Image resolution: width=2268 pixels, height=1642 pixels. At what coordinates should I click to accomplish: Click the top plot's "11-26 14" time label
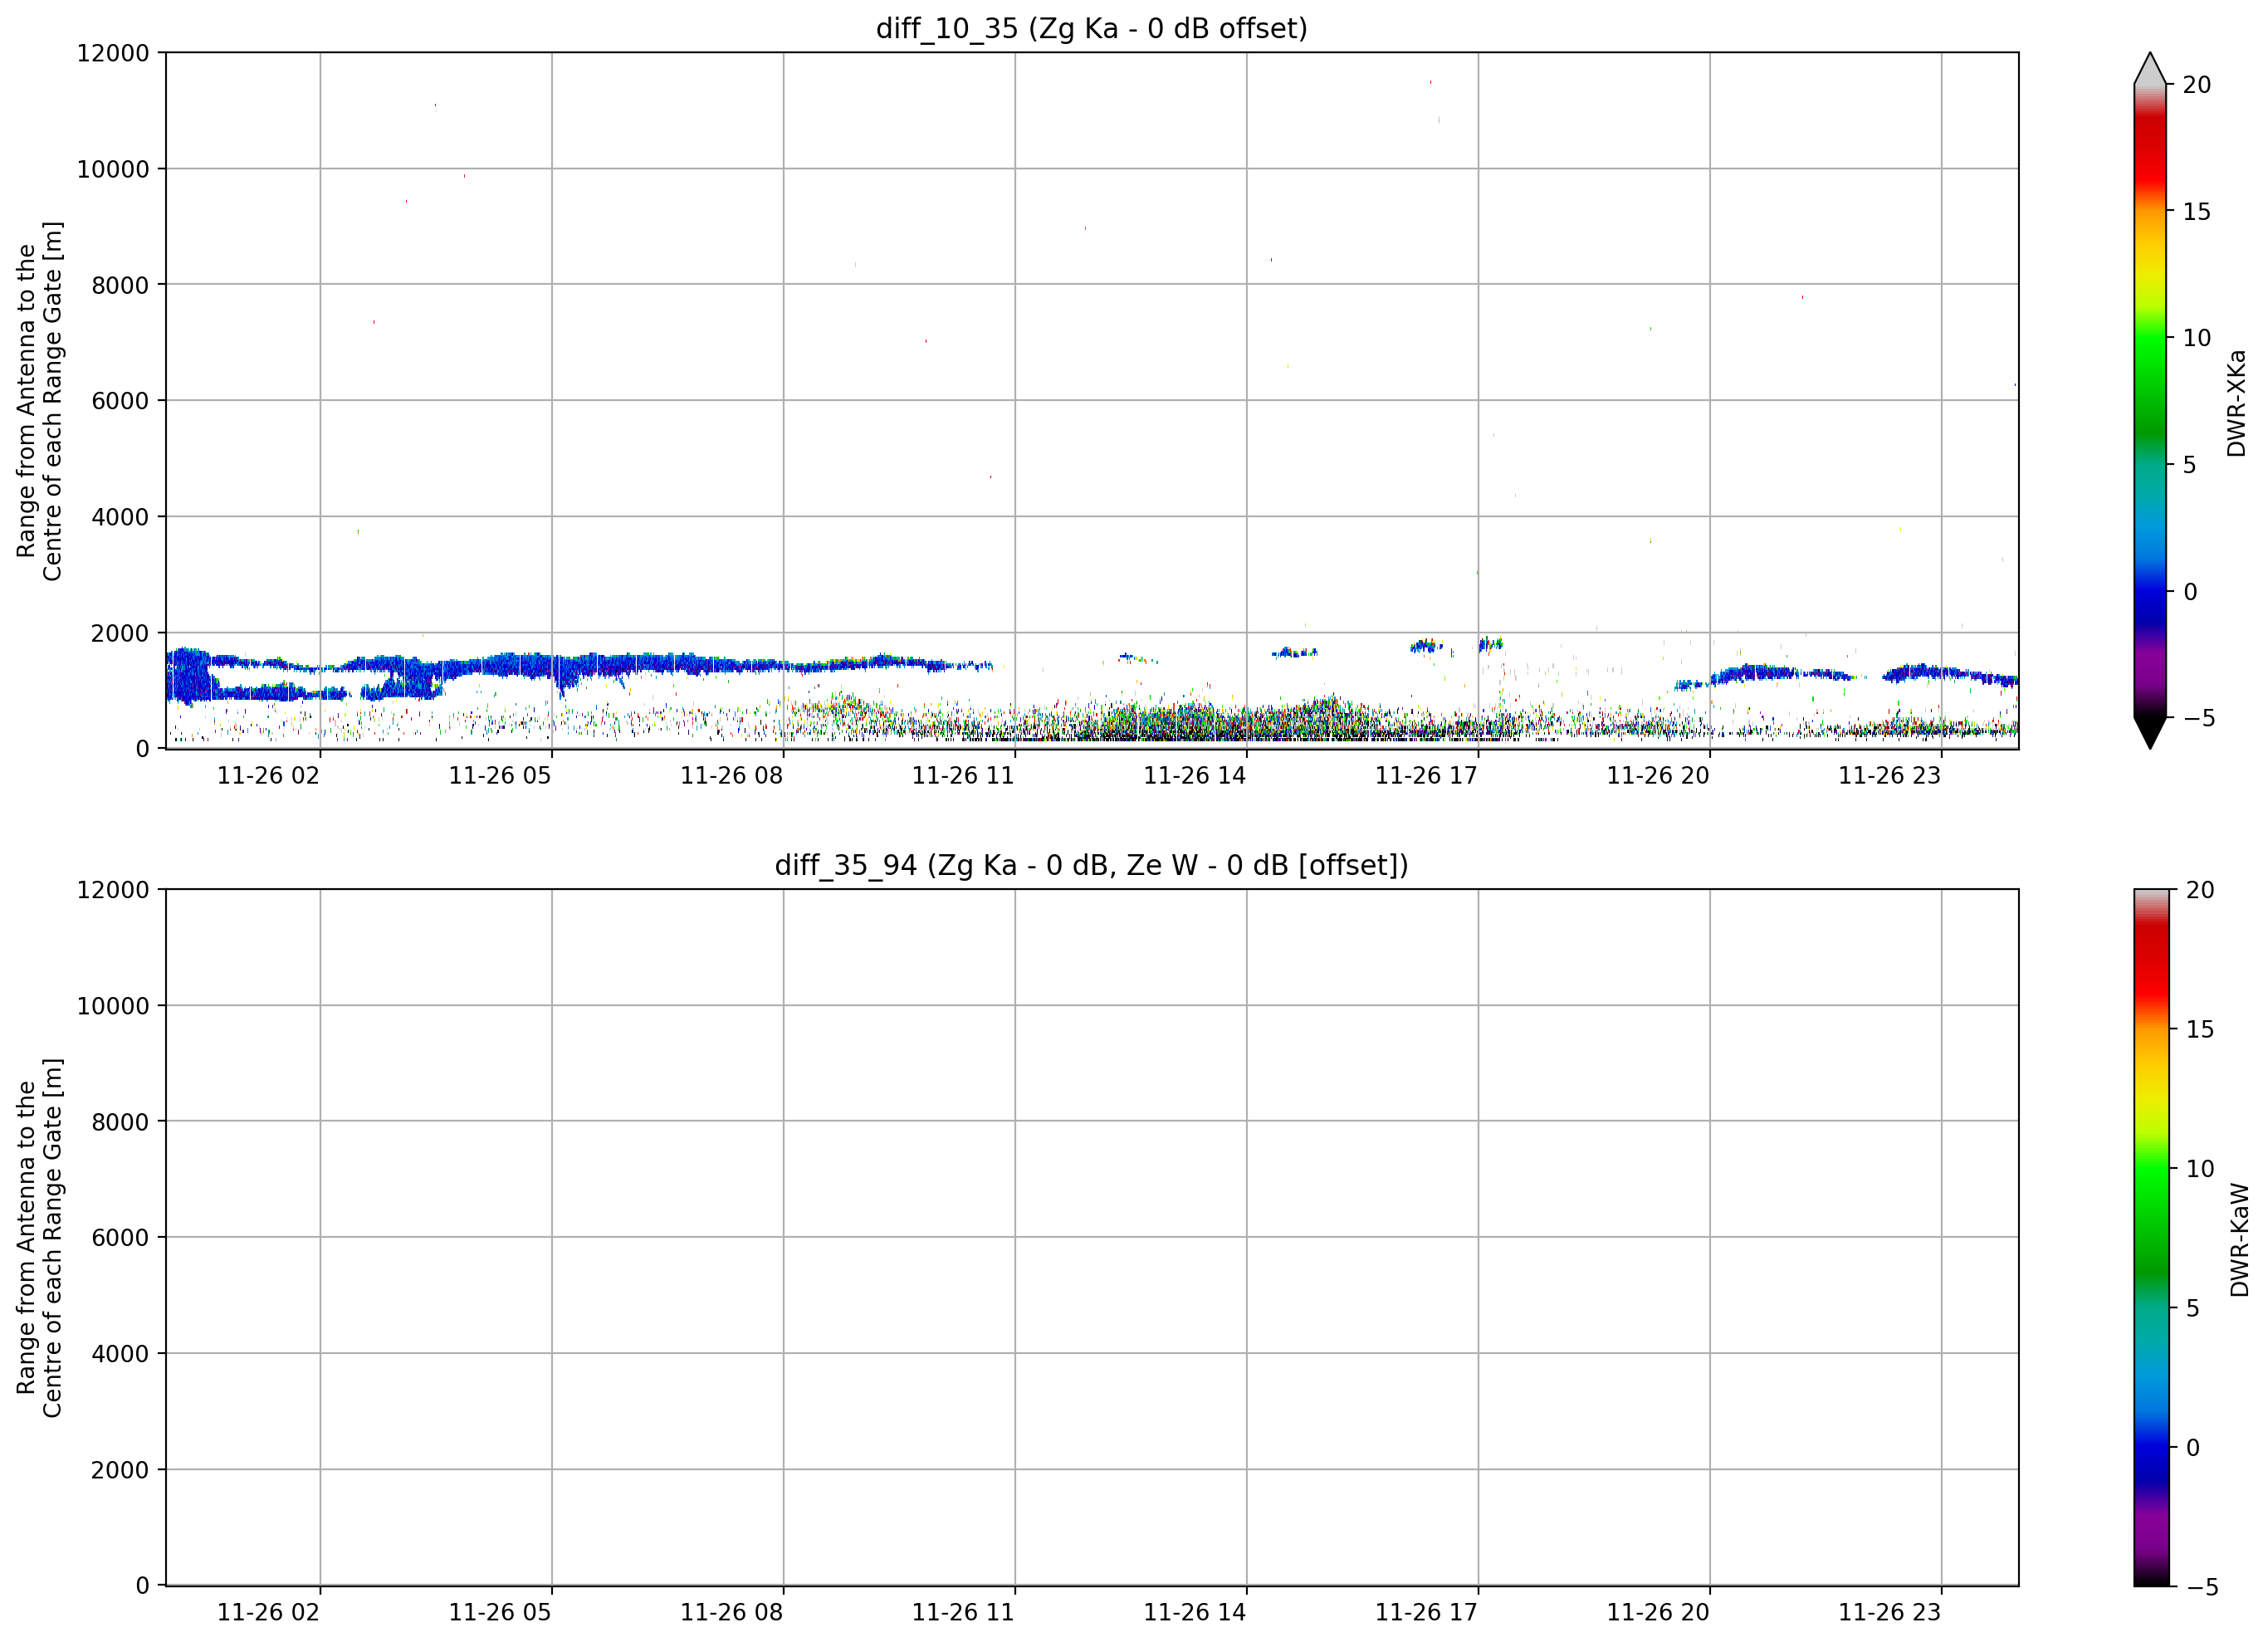tap(1195, 776)
